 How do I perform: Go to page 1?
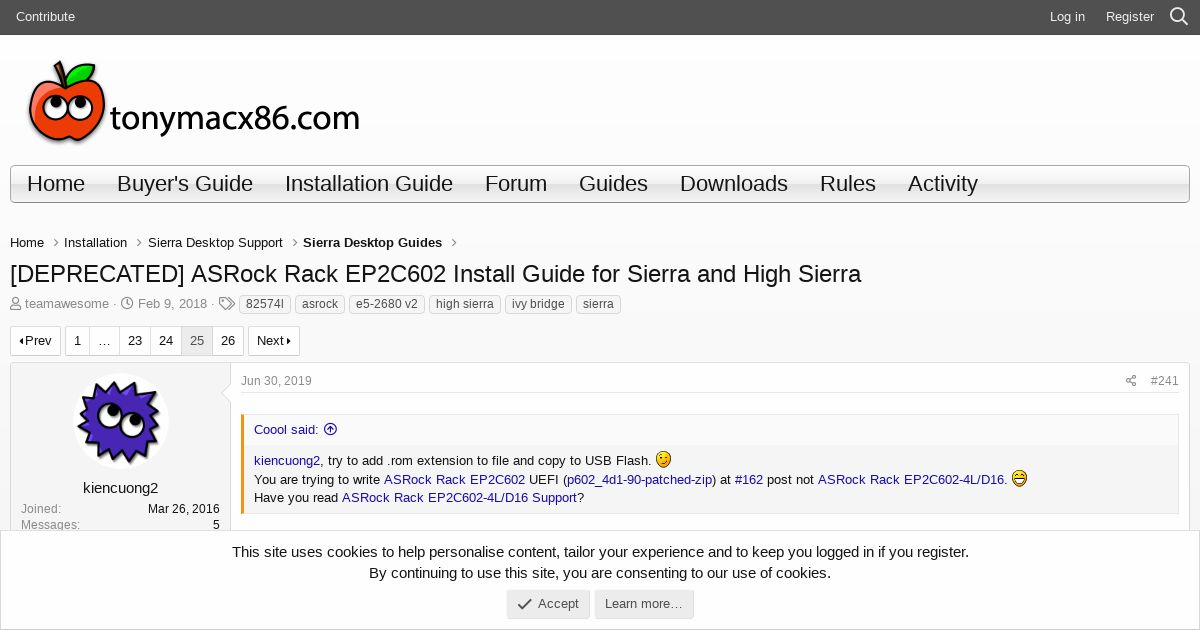[77, 341]
